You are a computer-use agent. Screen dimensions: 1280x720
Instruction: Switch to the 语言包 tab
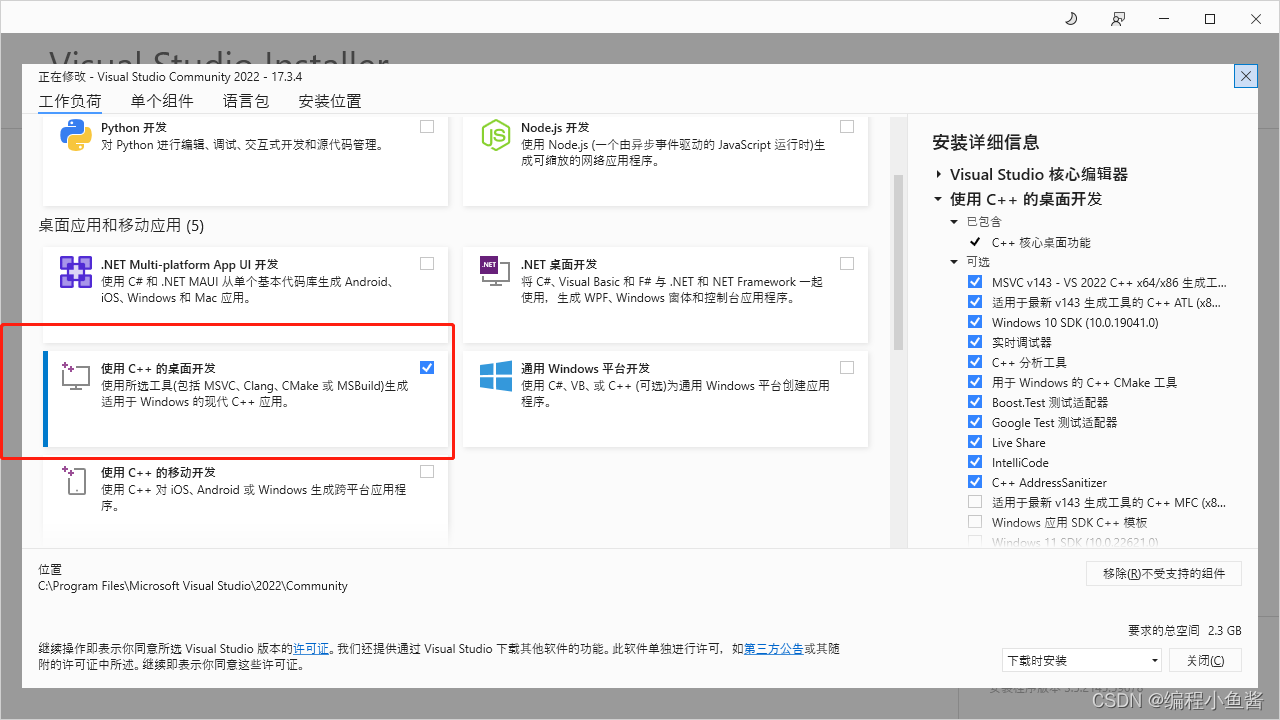246,101
